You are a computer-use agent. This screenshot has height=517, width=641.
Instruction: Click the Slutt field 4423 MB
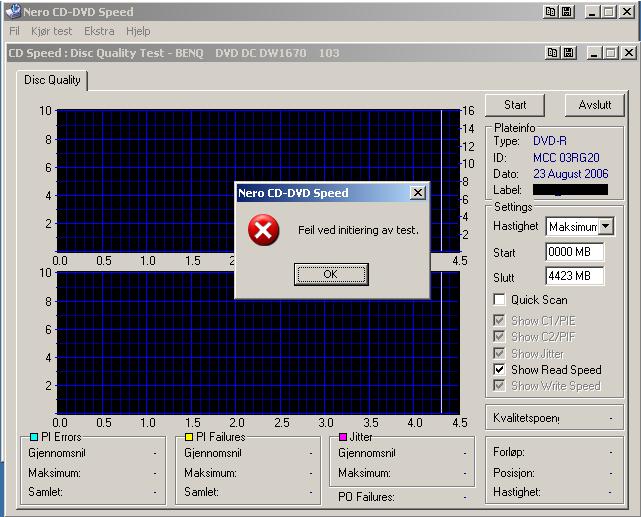pyautogui.click(x=575, y=276)
